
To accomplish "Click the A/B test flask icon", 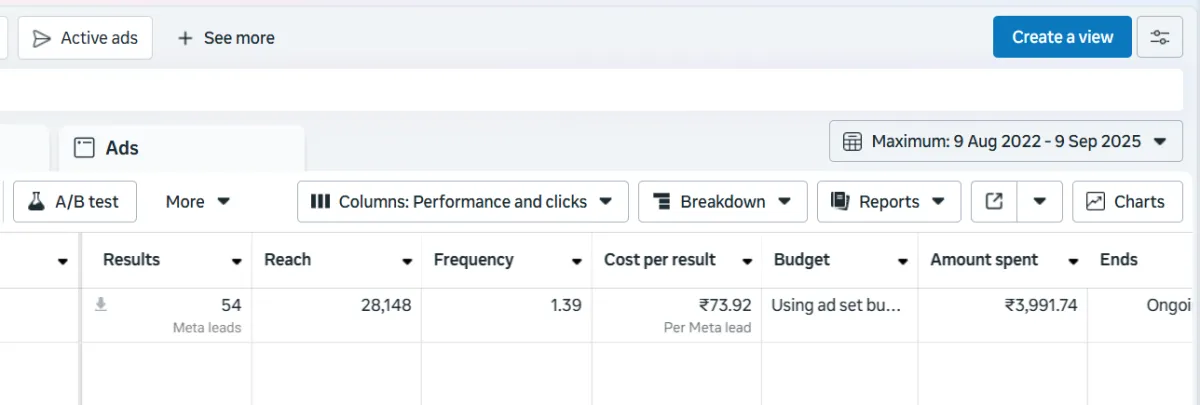I will tap(37, 201).
